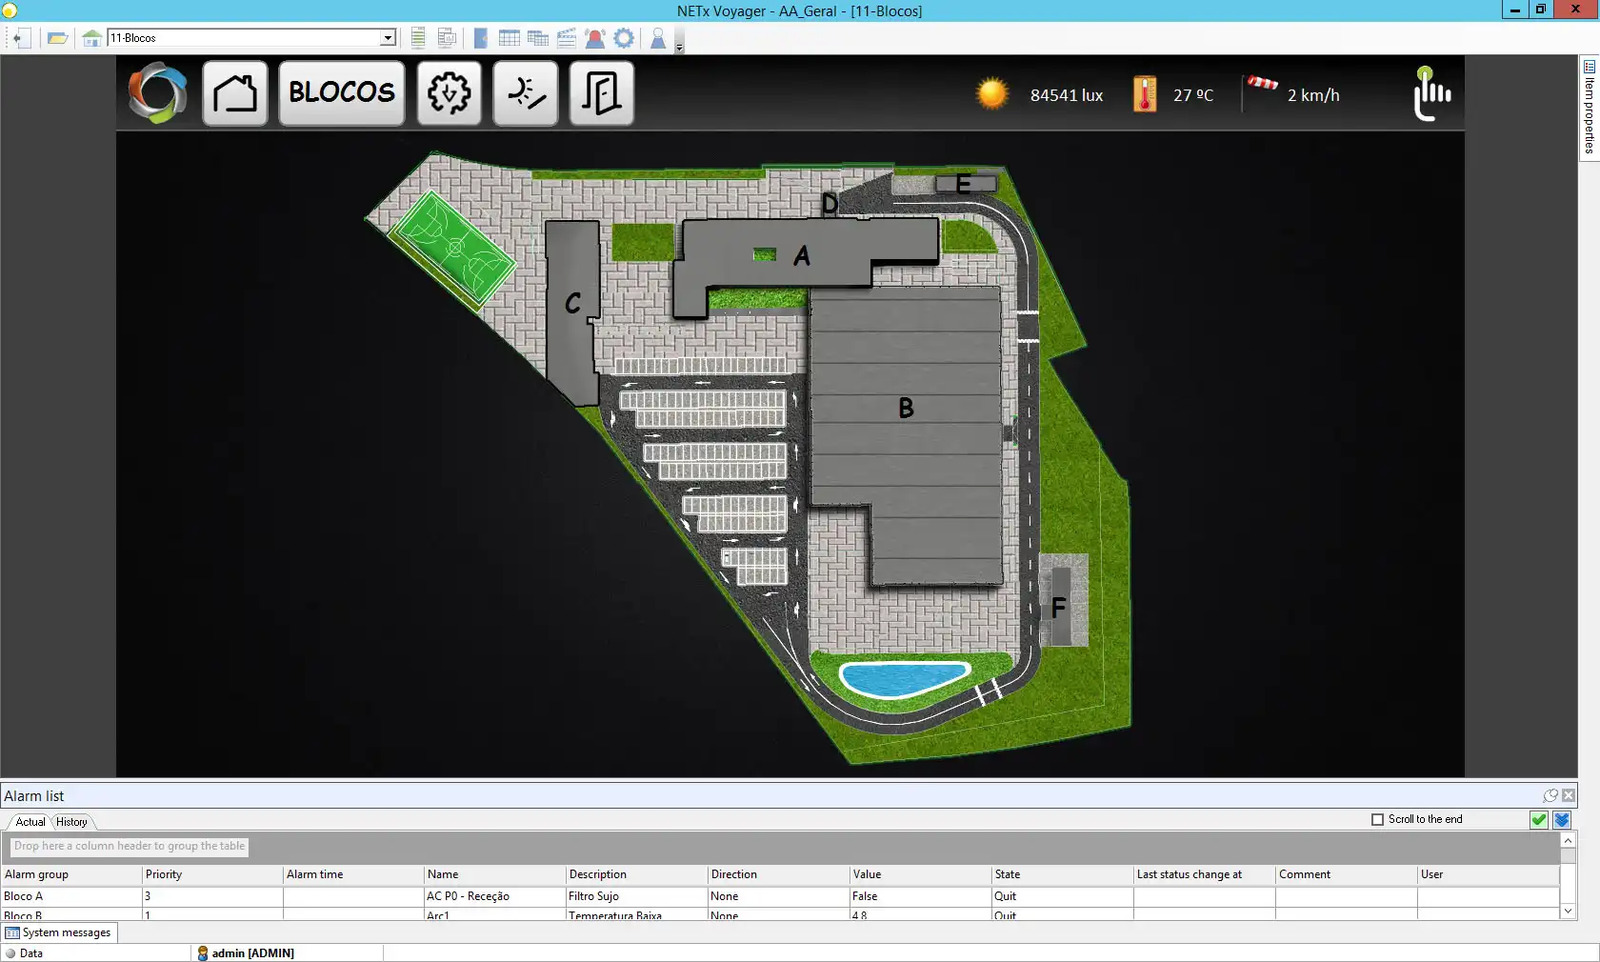This screenshot has height=962, width=1600.
Task: Click the blue double-arrow icon in alarm list
Action: pyautogui.click(x=1561, y=820)
